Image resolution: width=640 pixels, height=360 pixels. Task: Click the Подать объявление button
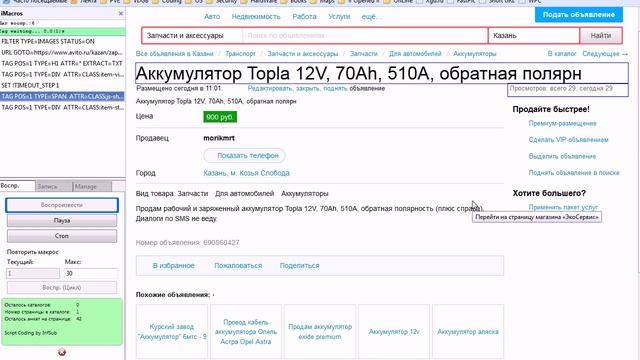[x=579, y=14]
